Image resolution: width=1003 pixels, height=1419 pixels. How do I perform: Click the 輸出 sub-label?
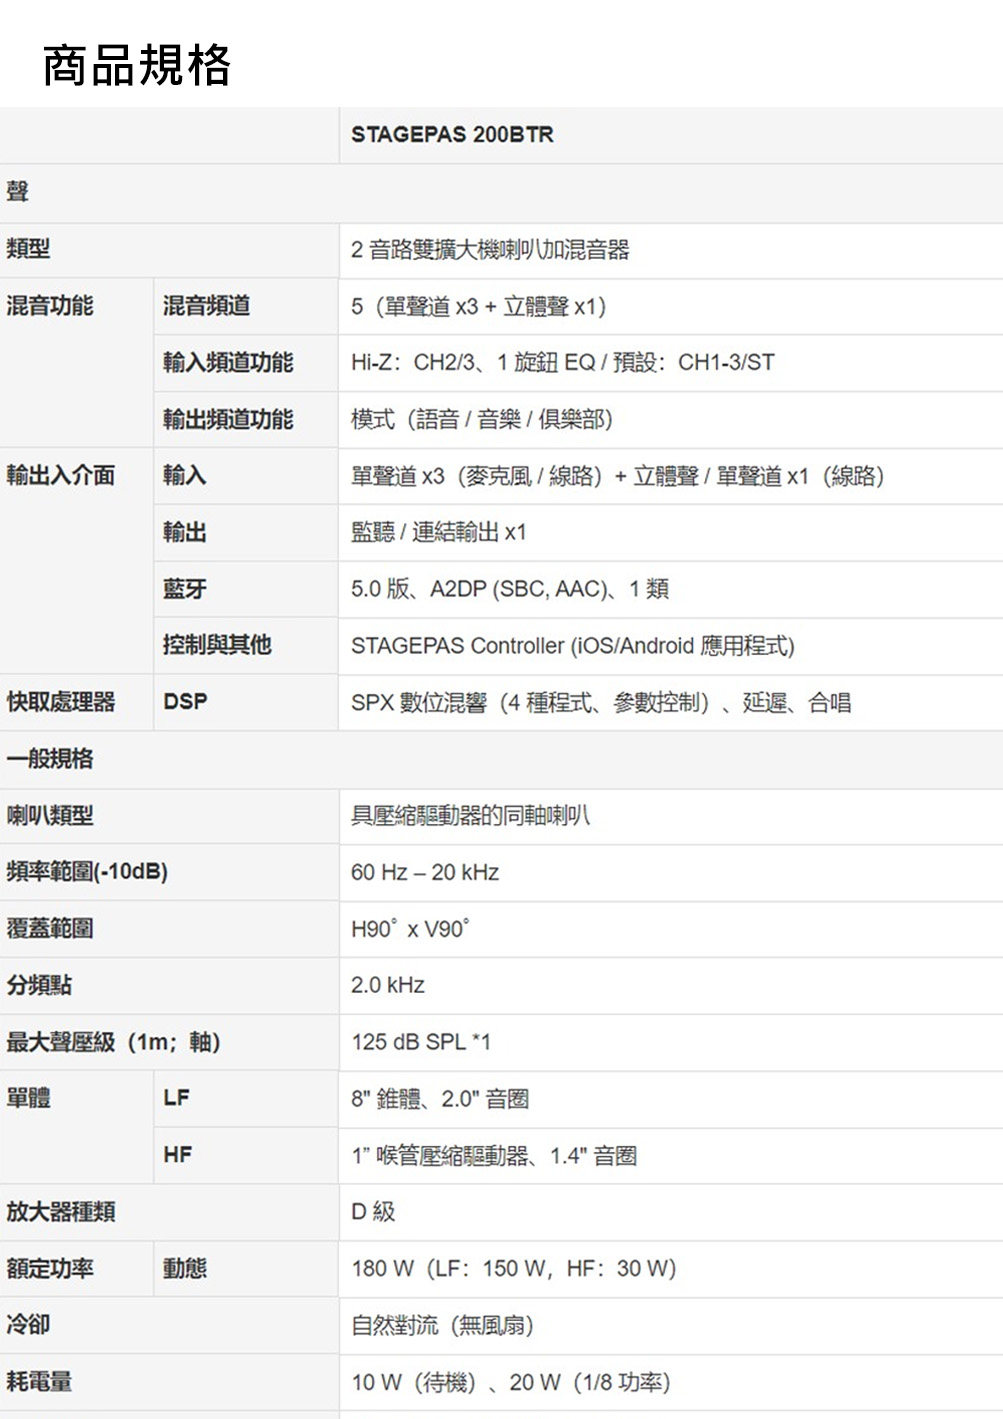point(185,532)
